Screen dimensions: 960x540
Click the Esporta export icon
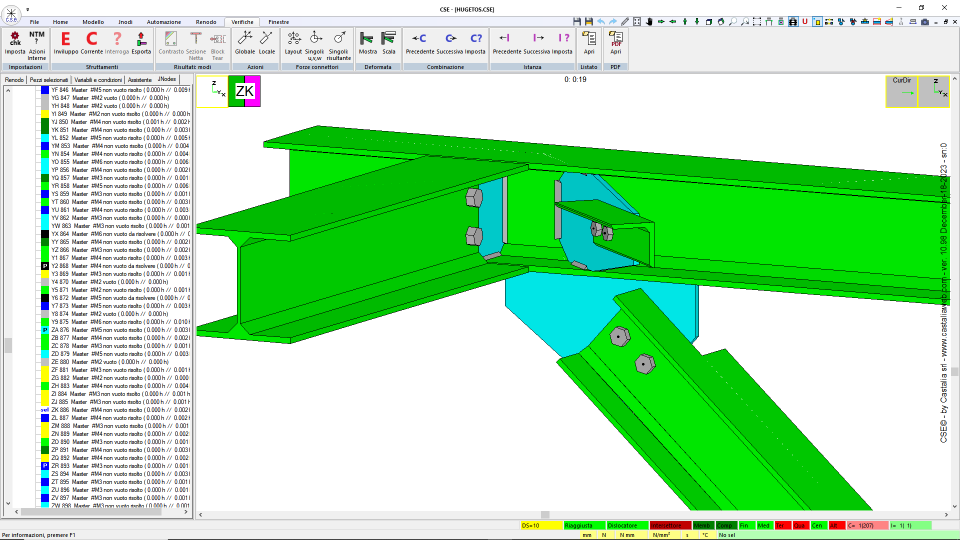click(x=141, y=43)
